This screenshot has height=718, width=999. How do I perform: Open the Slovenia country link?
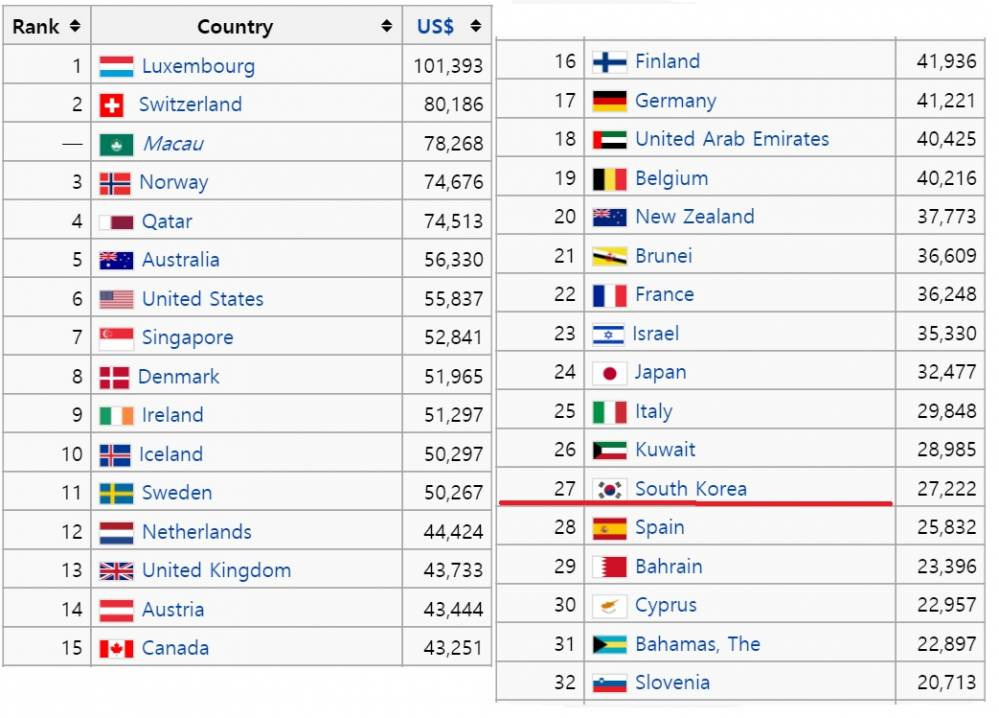click(x=672, y=683)
